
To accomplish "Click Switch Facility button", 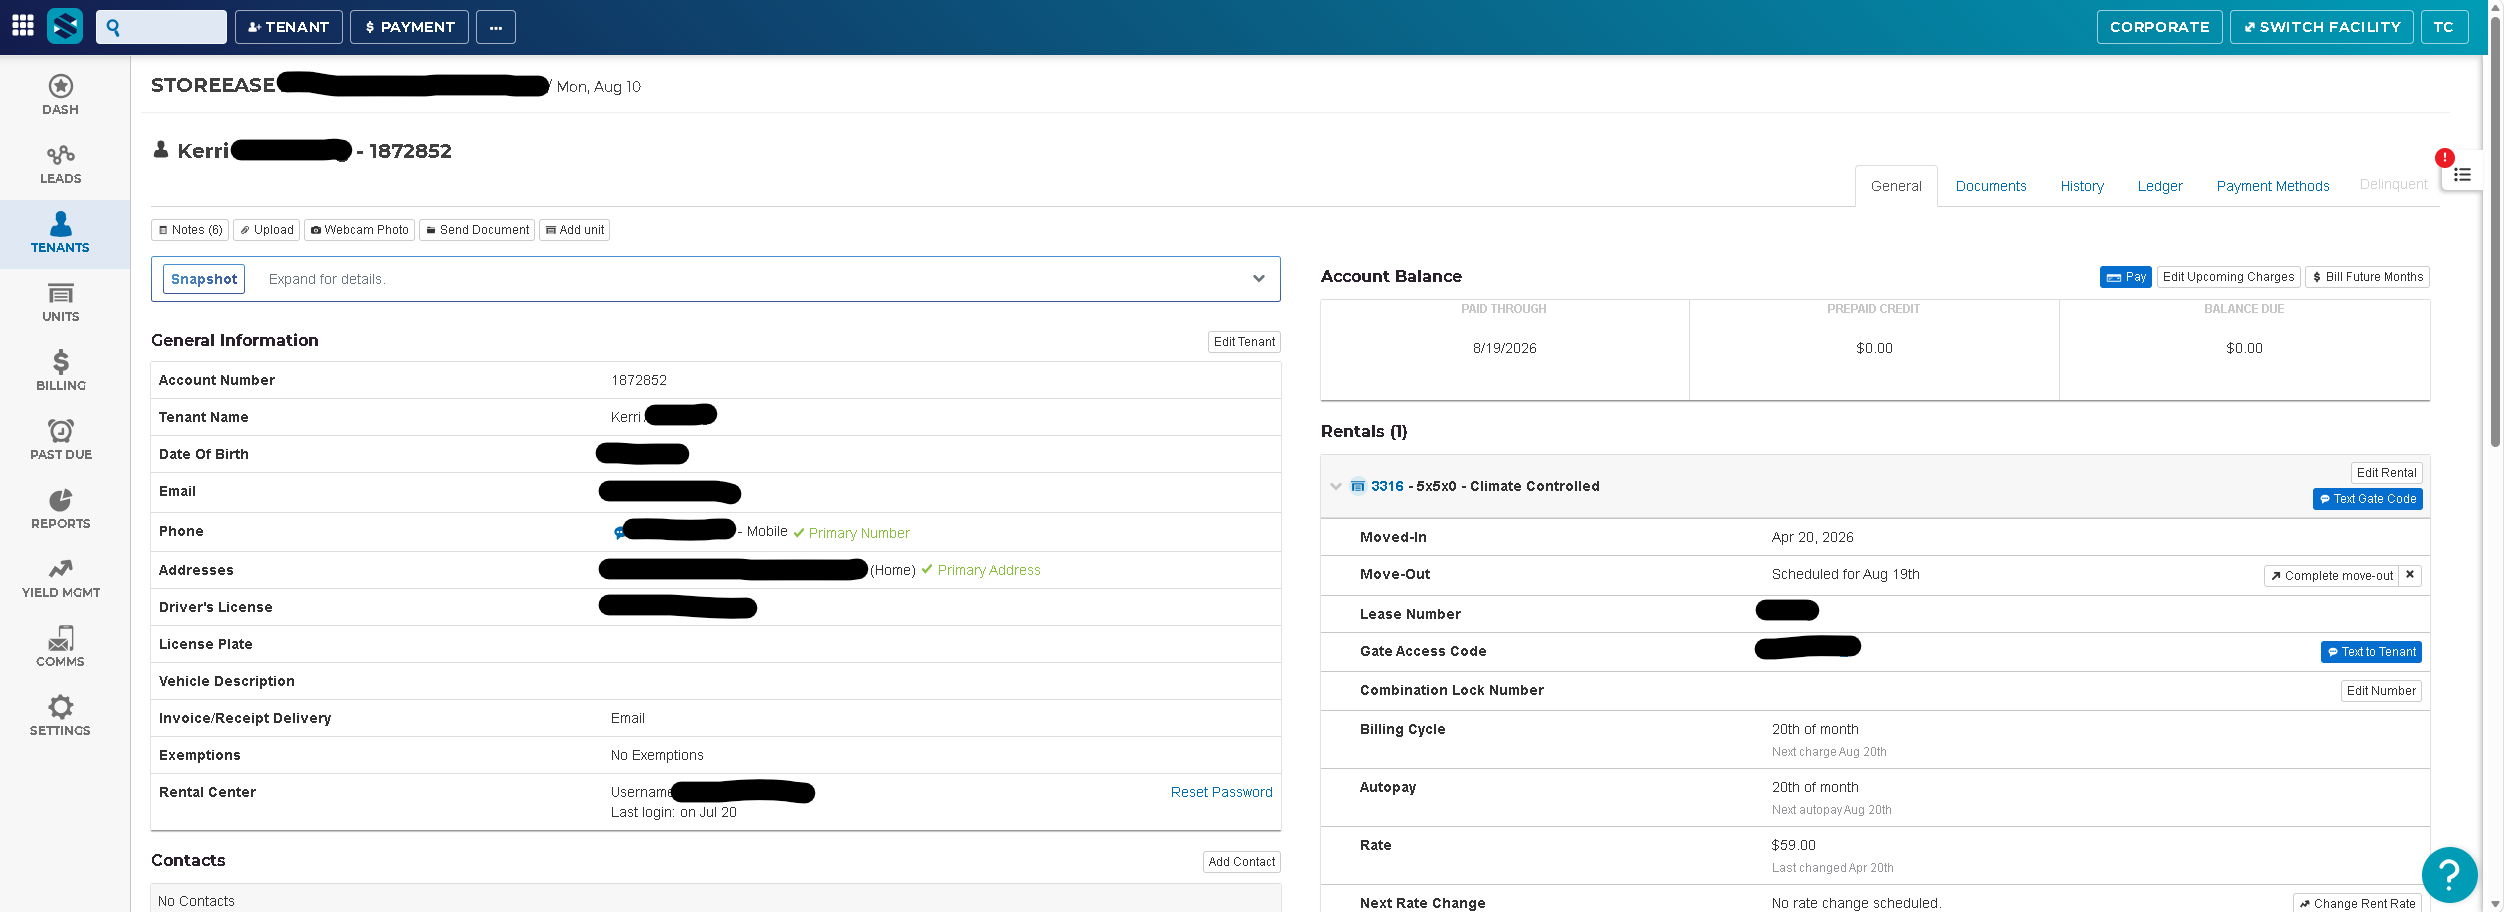I will [2322, 27].
